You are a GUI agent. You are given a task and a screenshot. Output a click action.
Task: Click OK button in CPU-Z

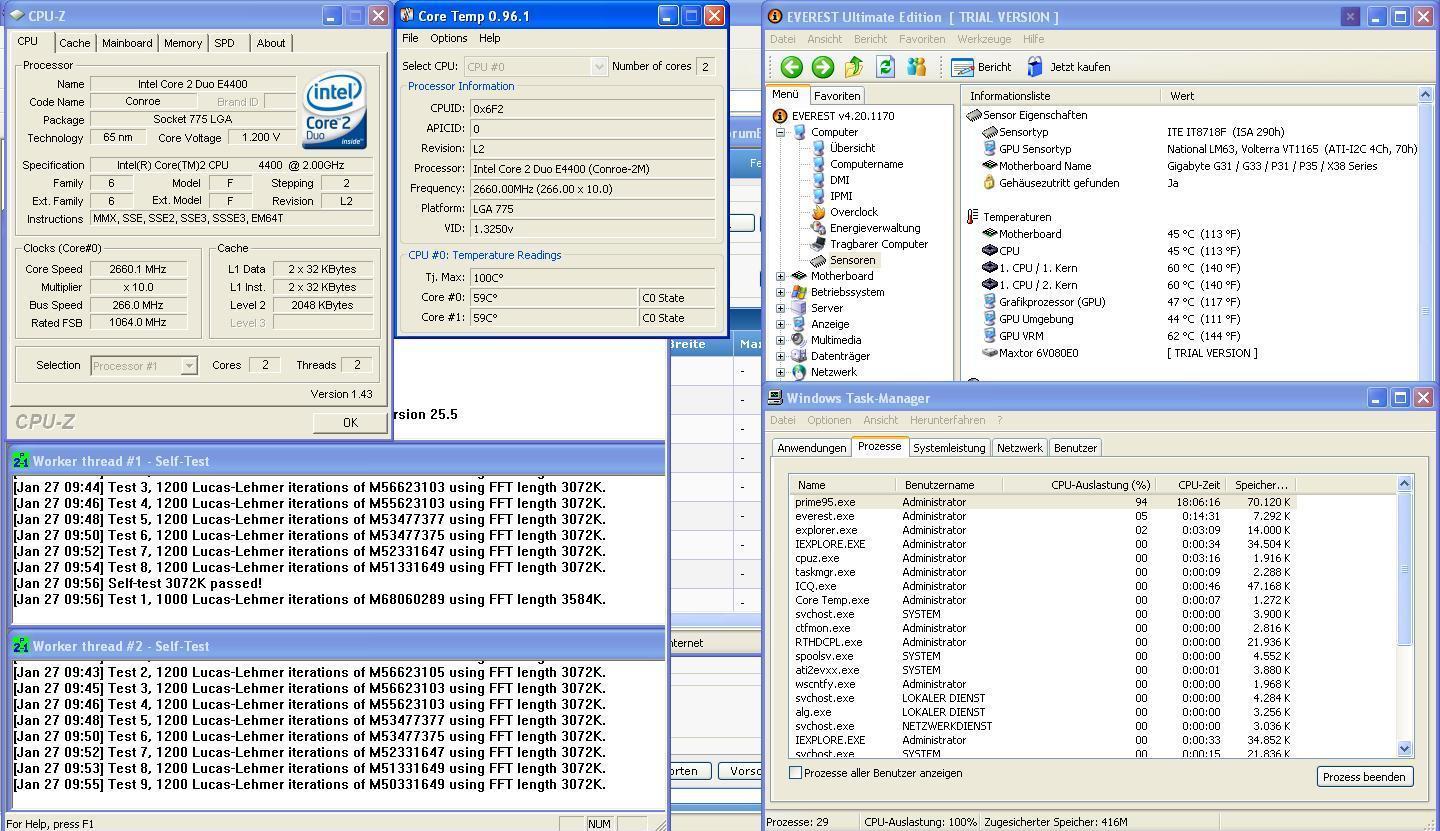click(350, 422)
